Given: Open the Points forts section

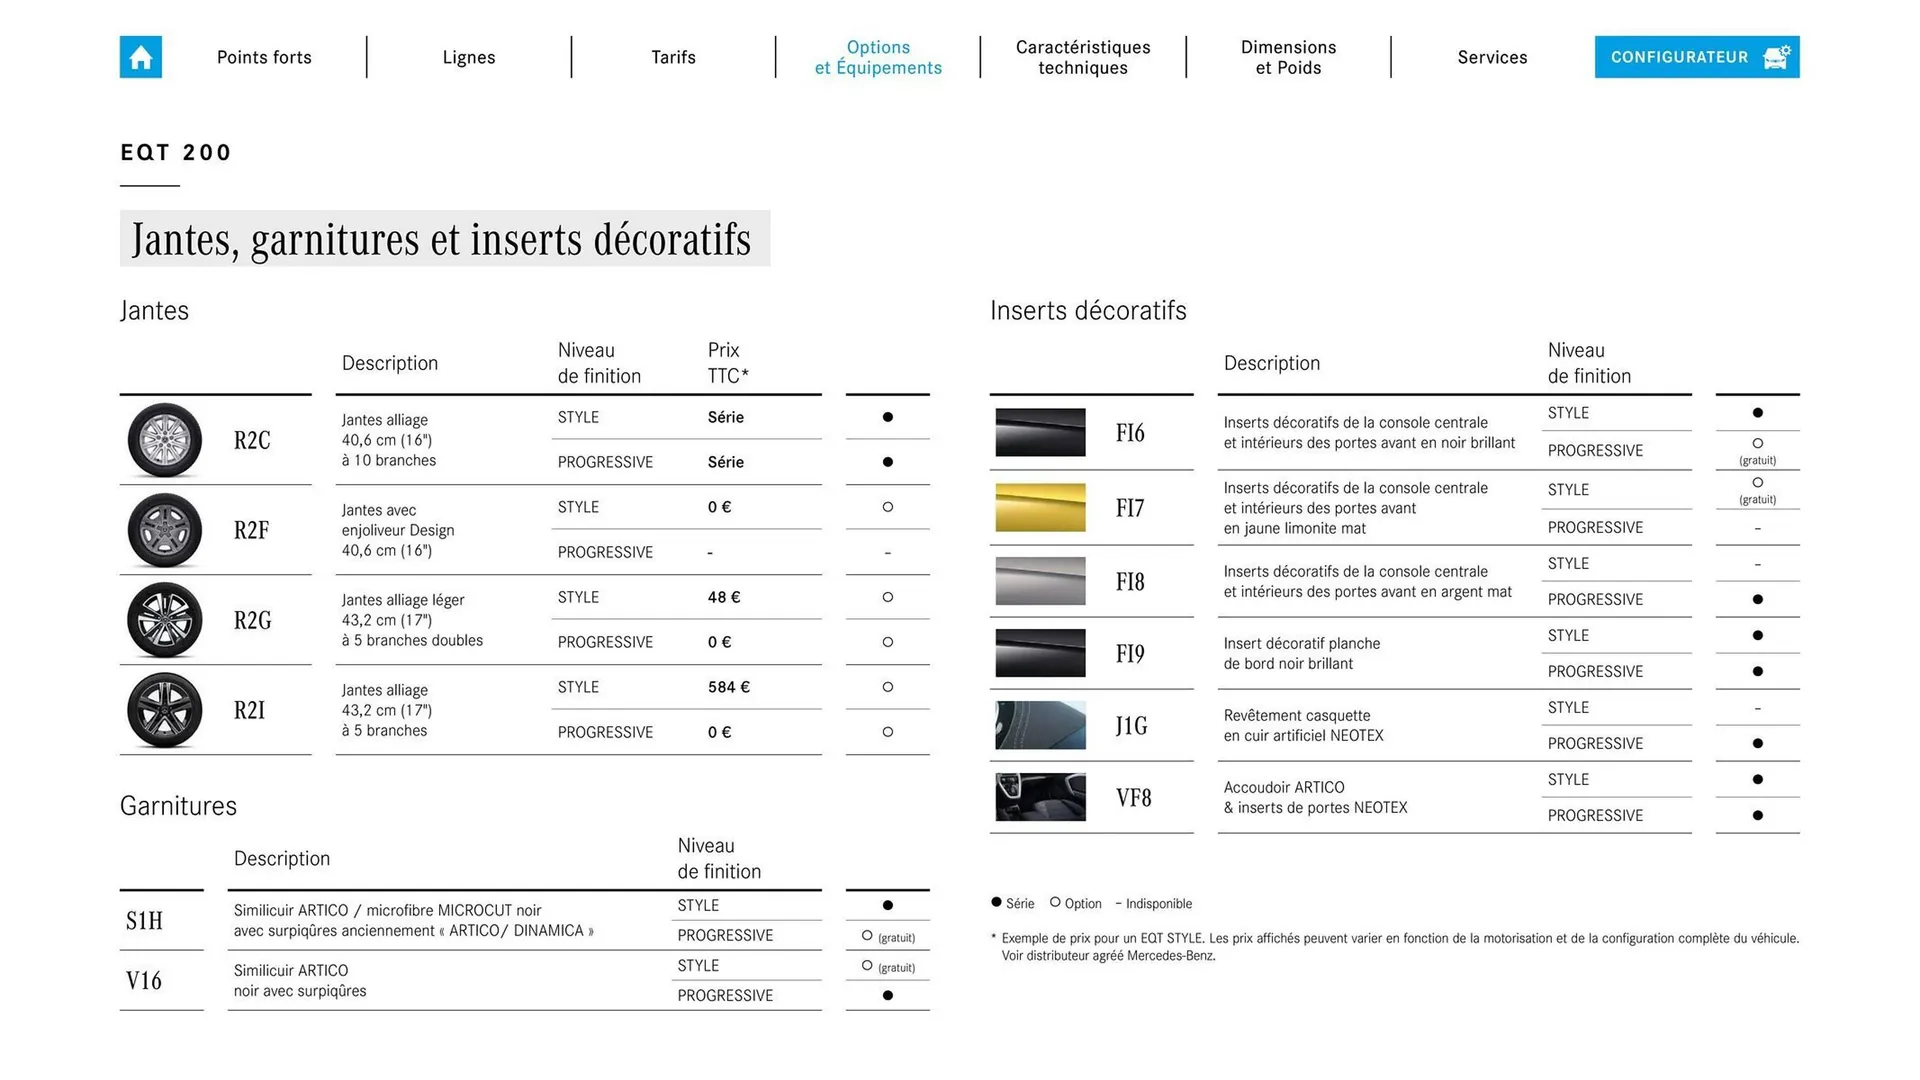Looking at the screenshot, I should point(264,57).
